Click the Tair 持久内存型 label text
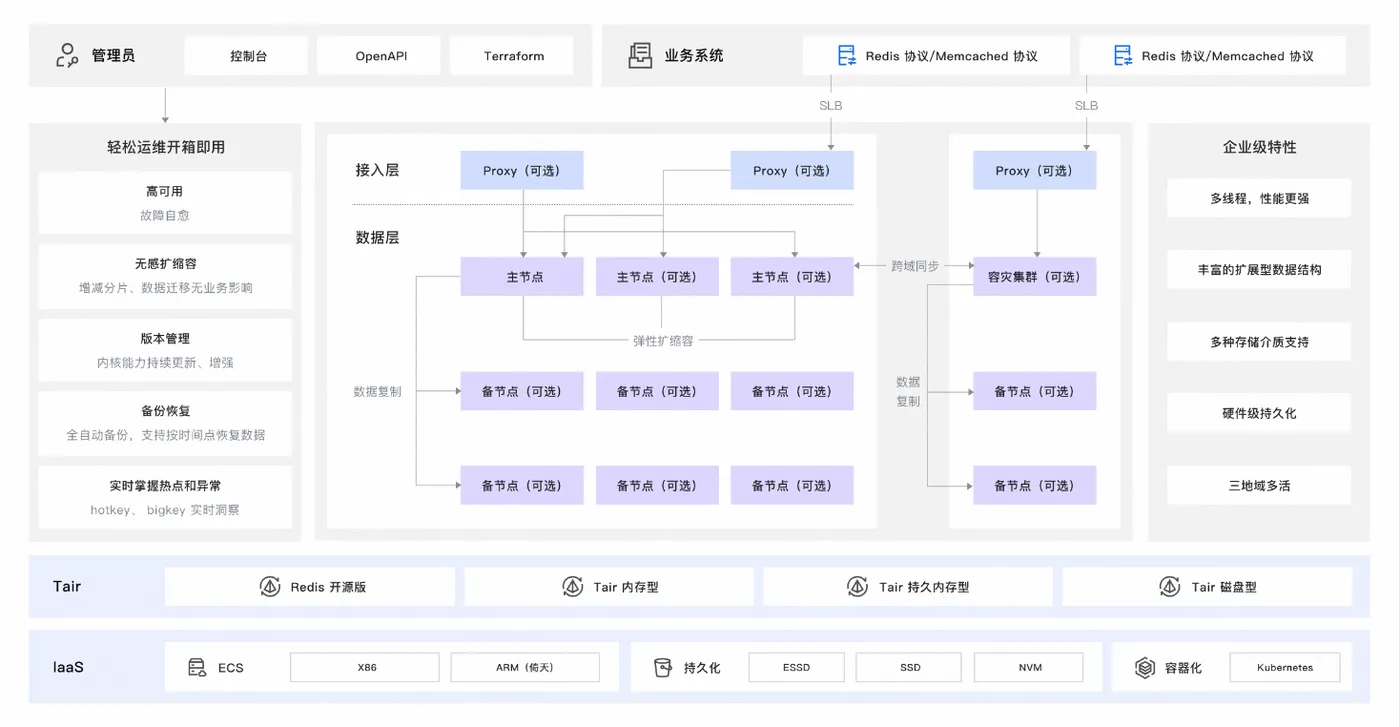Image resolution: width=1400 pixels, height=727 pixels. (x=924, y=587)
